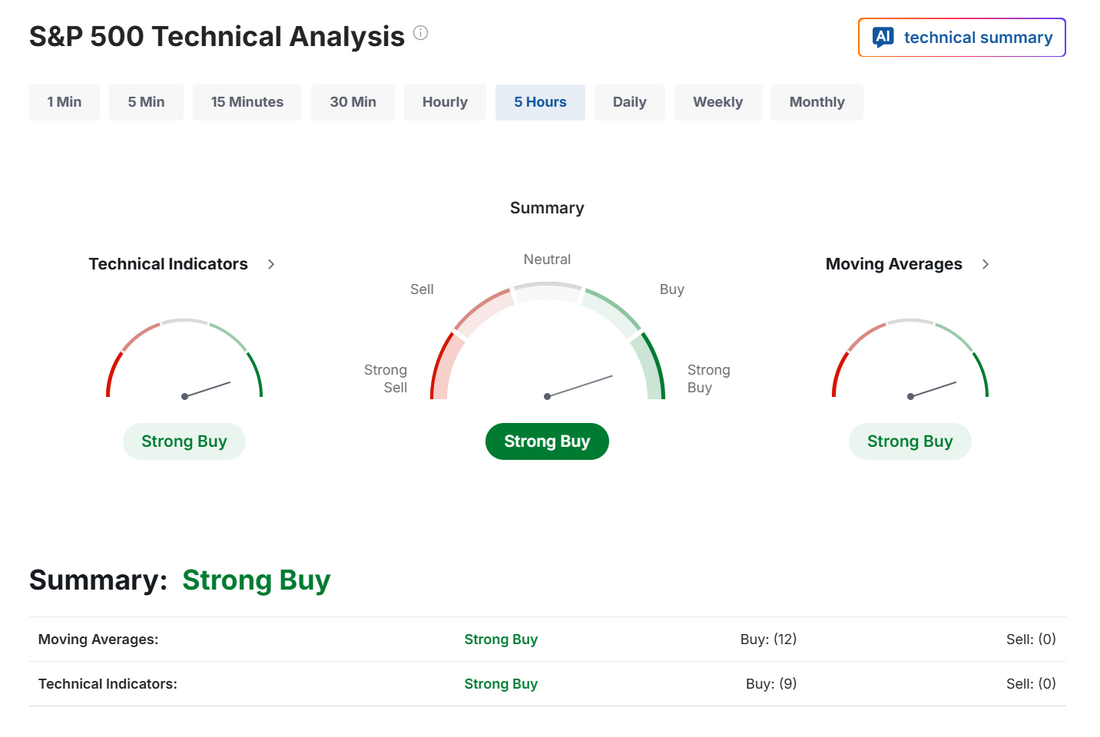Click the central Summary gauge dial

click(547, 345)
